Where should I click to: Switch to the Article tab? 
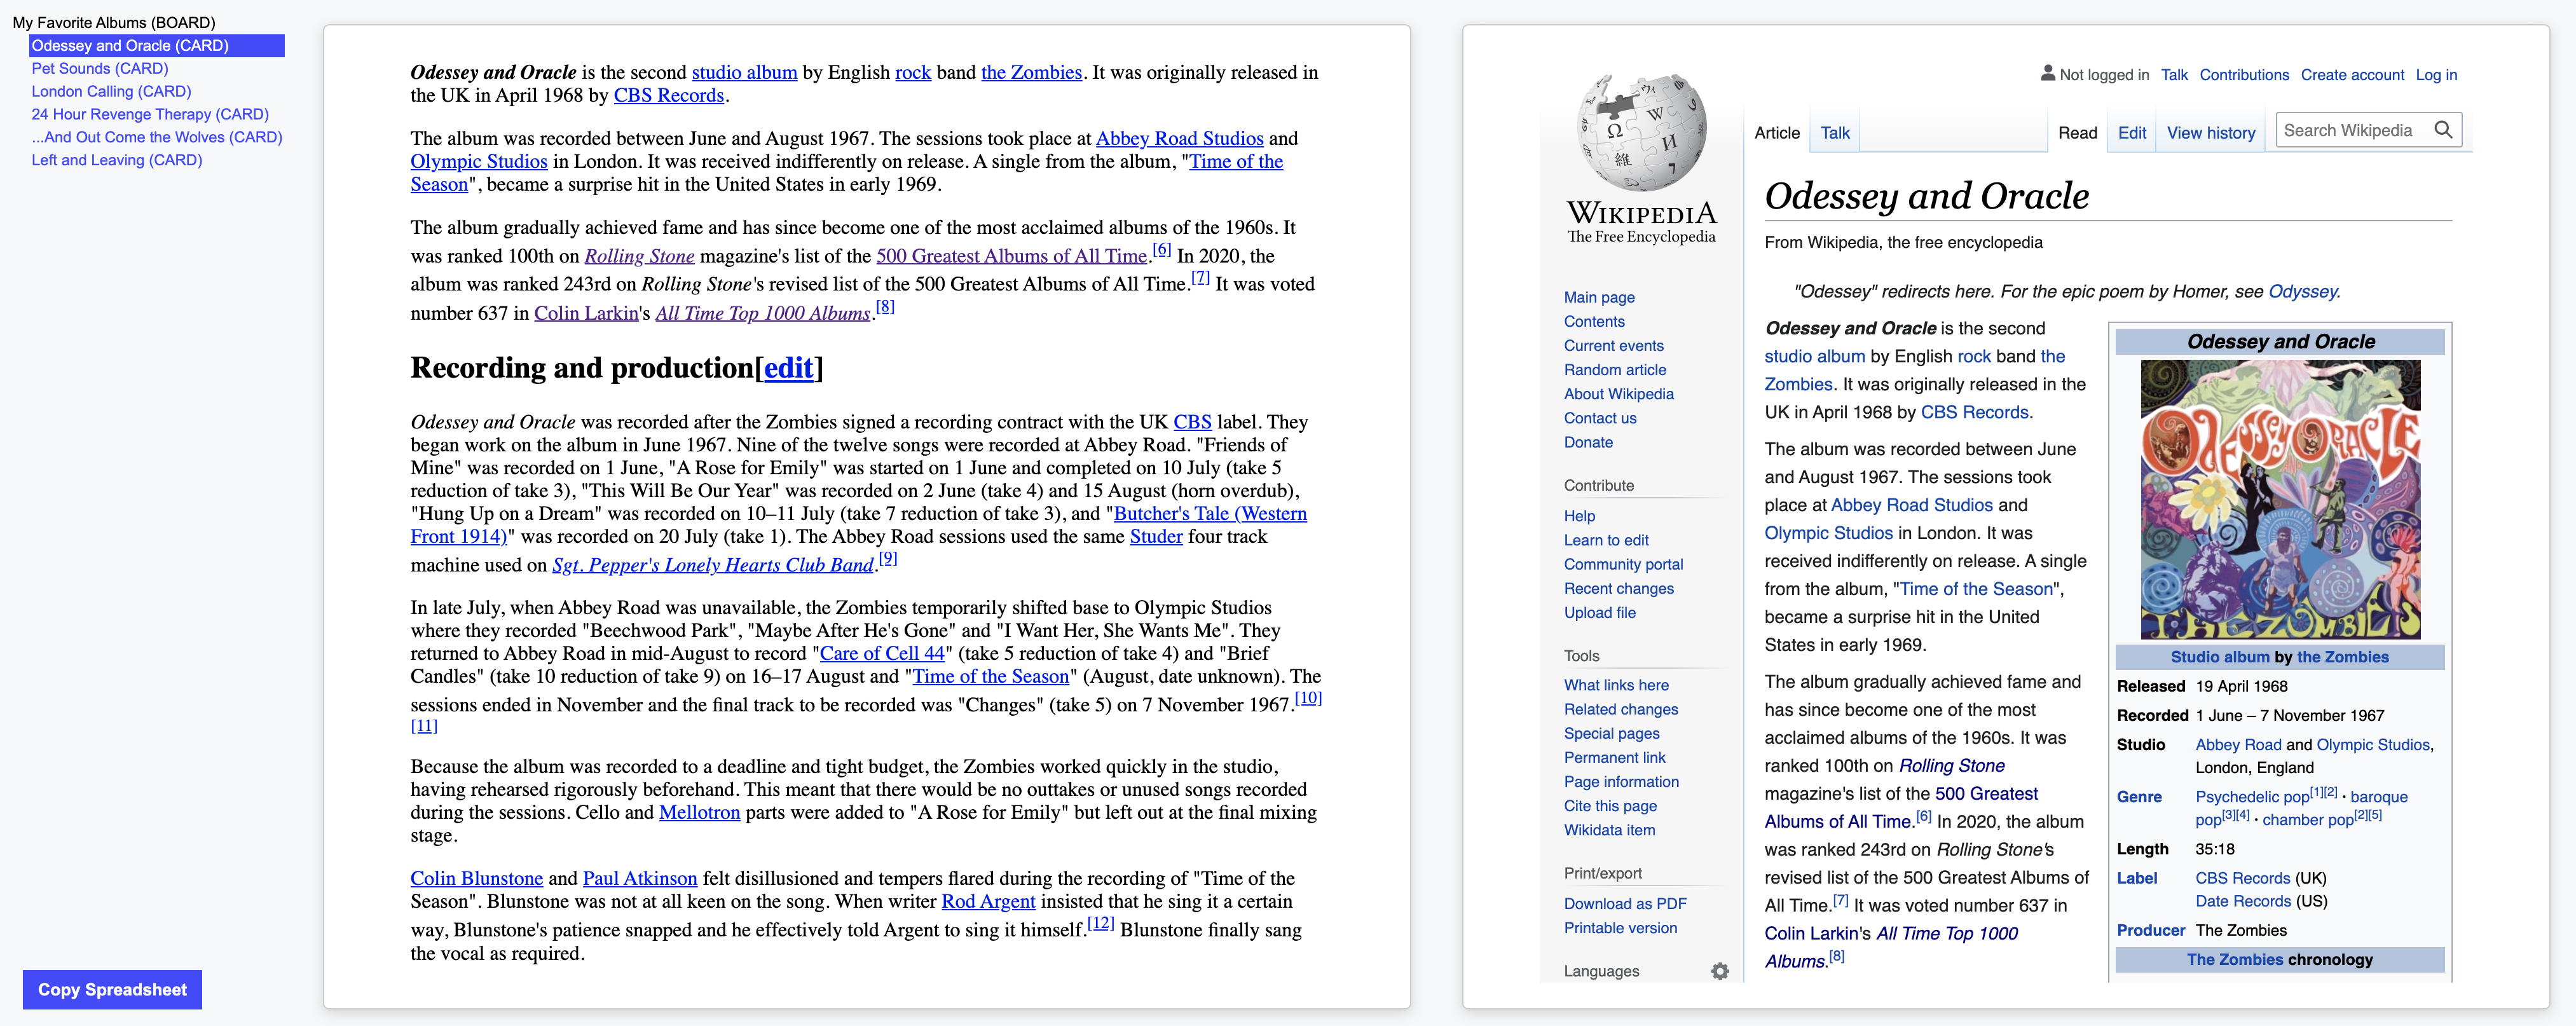click(x=1776, y=133)
